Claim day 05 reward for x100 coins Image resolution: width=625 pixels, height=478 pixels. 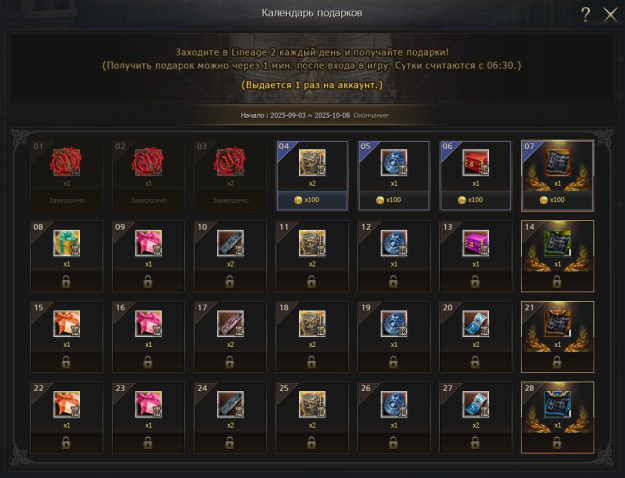[394, 200]
